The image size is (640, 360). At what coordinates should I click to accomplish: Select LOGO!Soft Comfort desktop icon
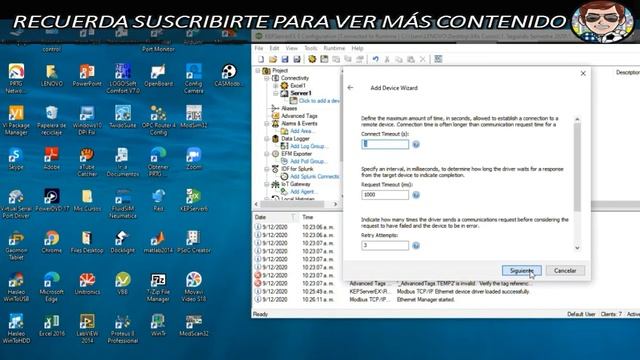(123, 78)
